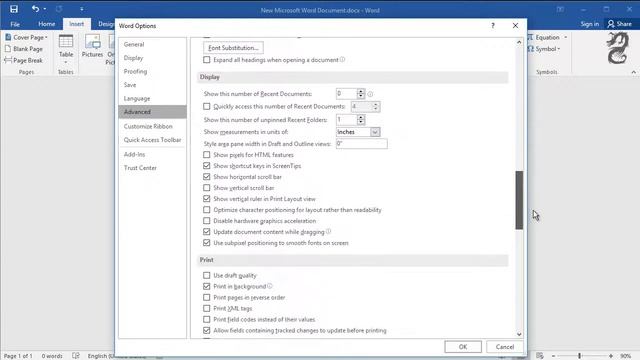The image size is (640, 360).
Task: Click the info icon by Print in background
Action: (269, 286)
